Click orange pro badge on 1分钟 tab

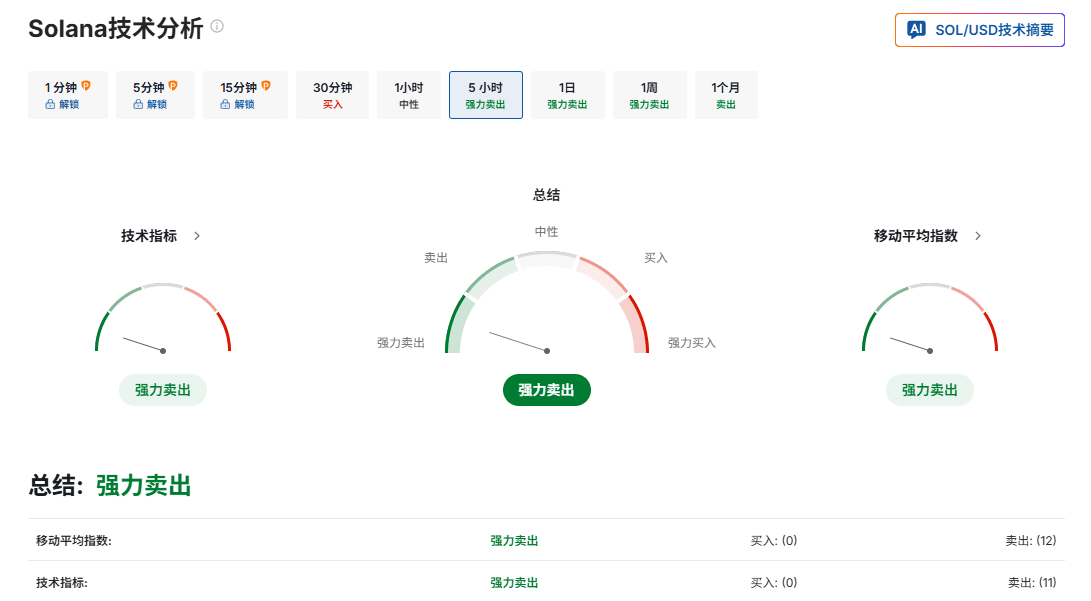(86, 86)
